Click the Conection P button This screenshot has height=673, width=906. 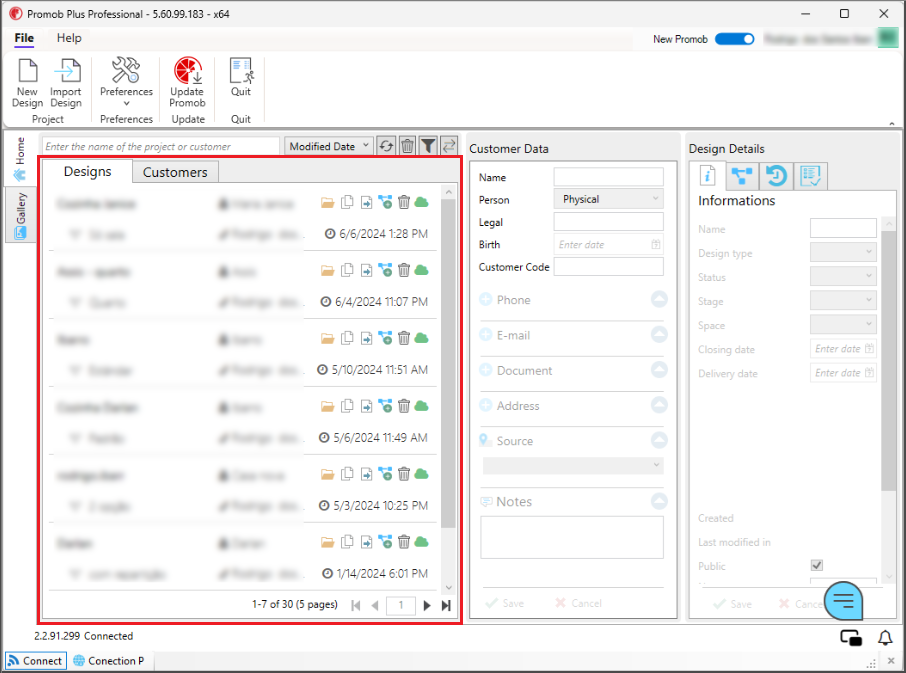109,661
